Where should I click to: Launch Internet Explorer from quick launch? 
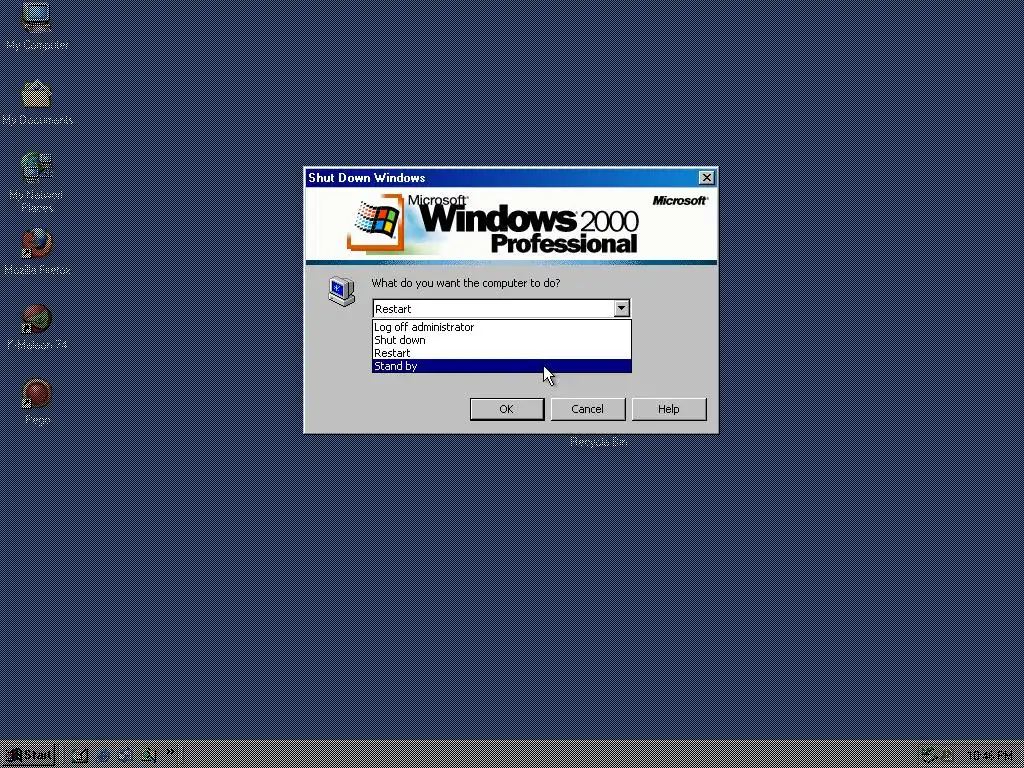point(103,756)
